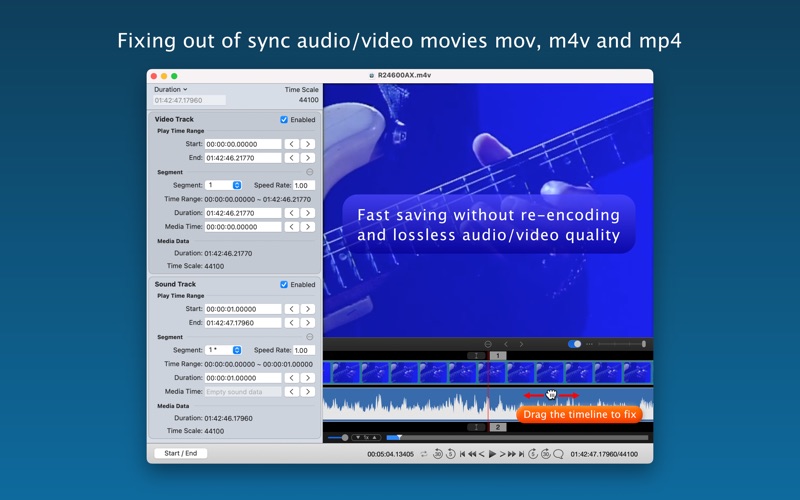Select sound segment marker 2 on timeline
The image size is (800, 500).
pyautogui.click(x=498, y=427)
